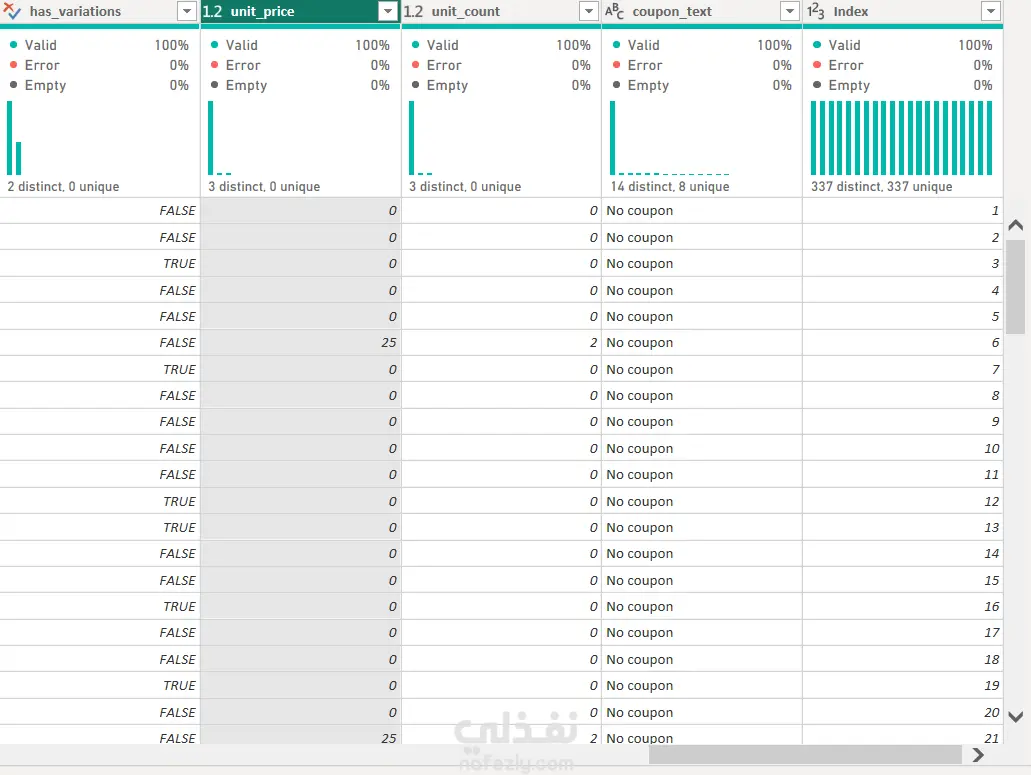Open the unit_count column filter dropdown

pyautogui.click(x=589, y=11)
